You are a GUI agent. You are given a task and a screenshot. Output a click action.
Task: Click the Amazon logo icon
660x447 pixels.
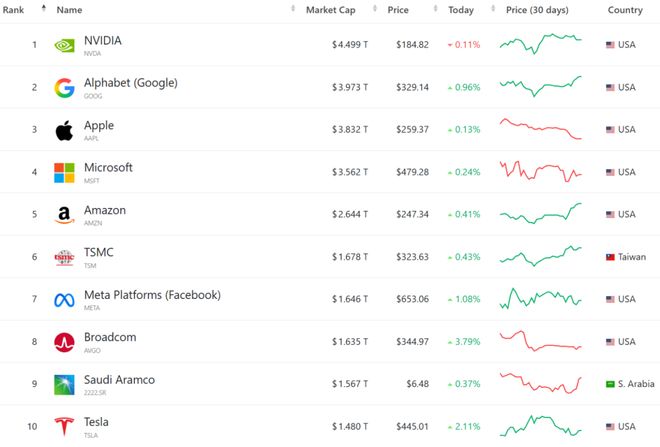point(65,215)
